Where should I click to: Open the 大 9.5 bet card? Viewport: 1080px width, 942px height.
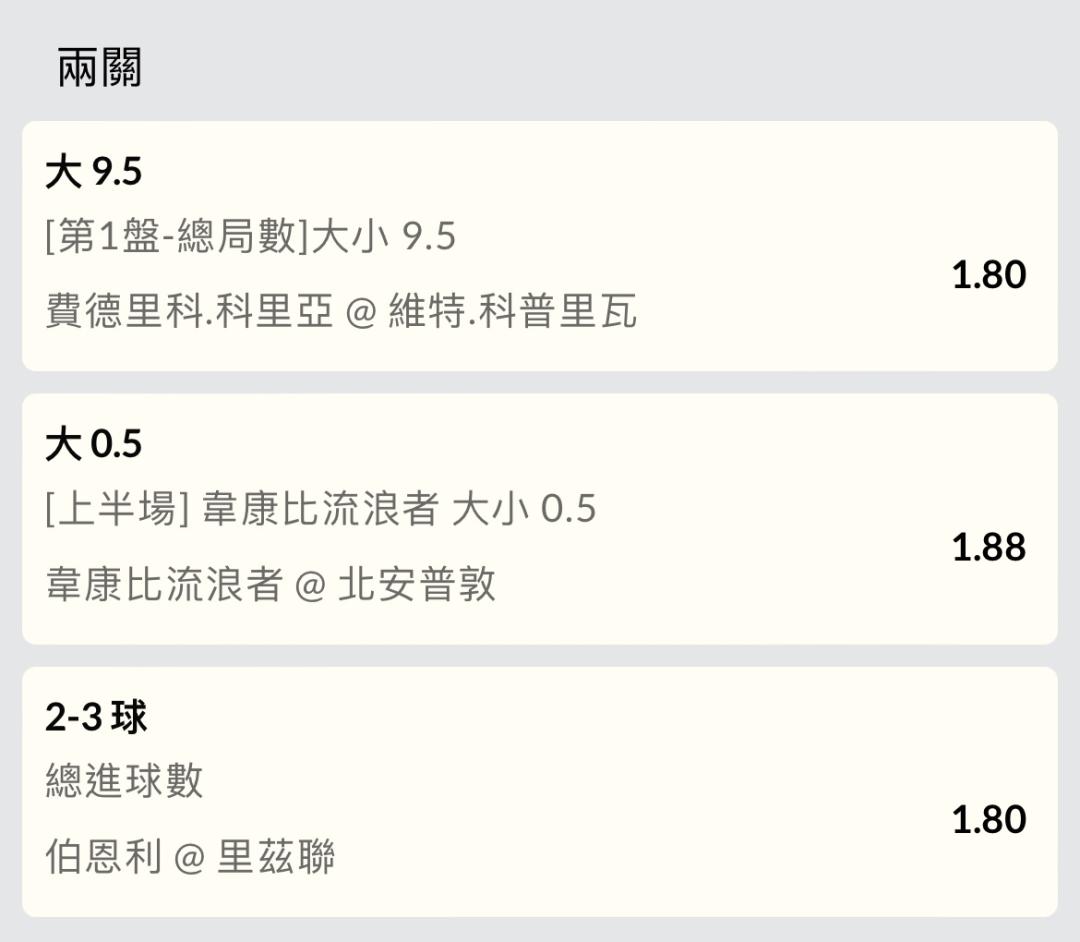click(x=539, y=246)
